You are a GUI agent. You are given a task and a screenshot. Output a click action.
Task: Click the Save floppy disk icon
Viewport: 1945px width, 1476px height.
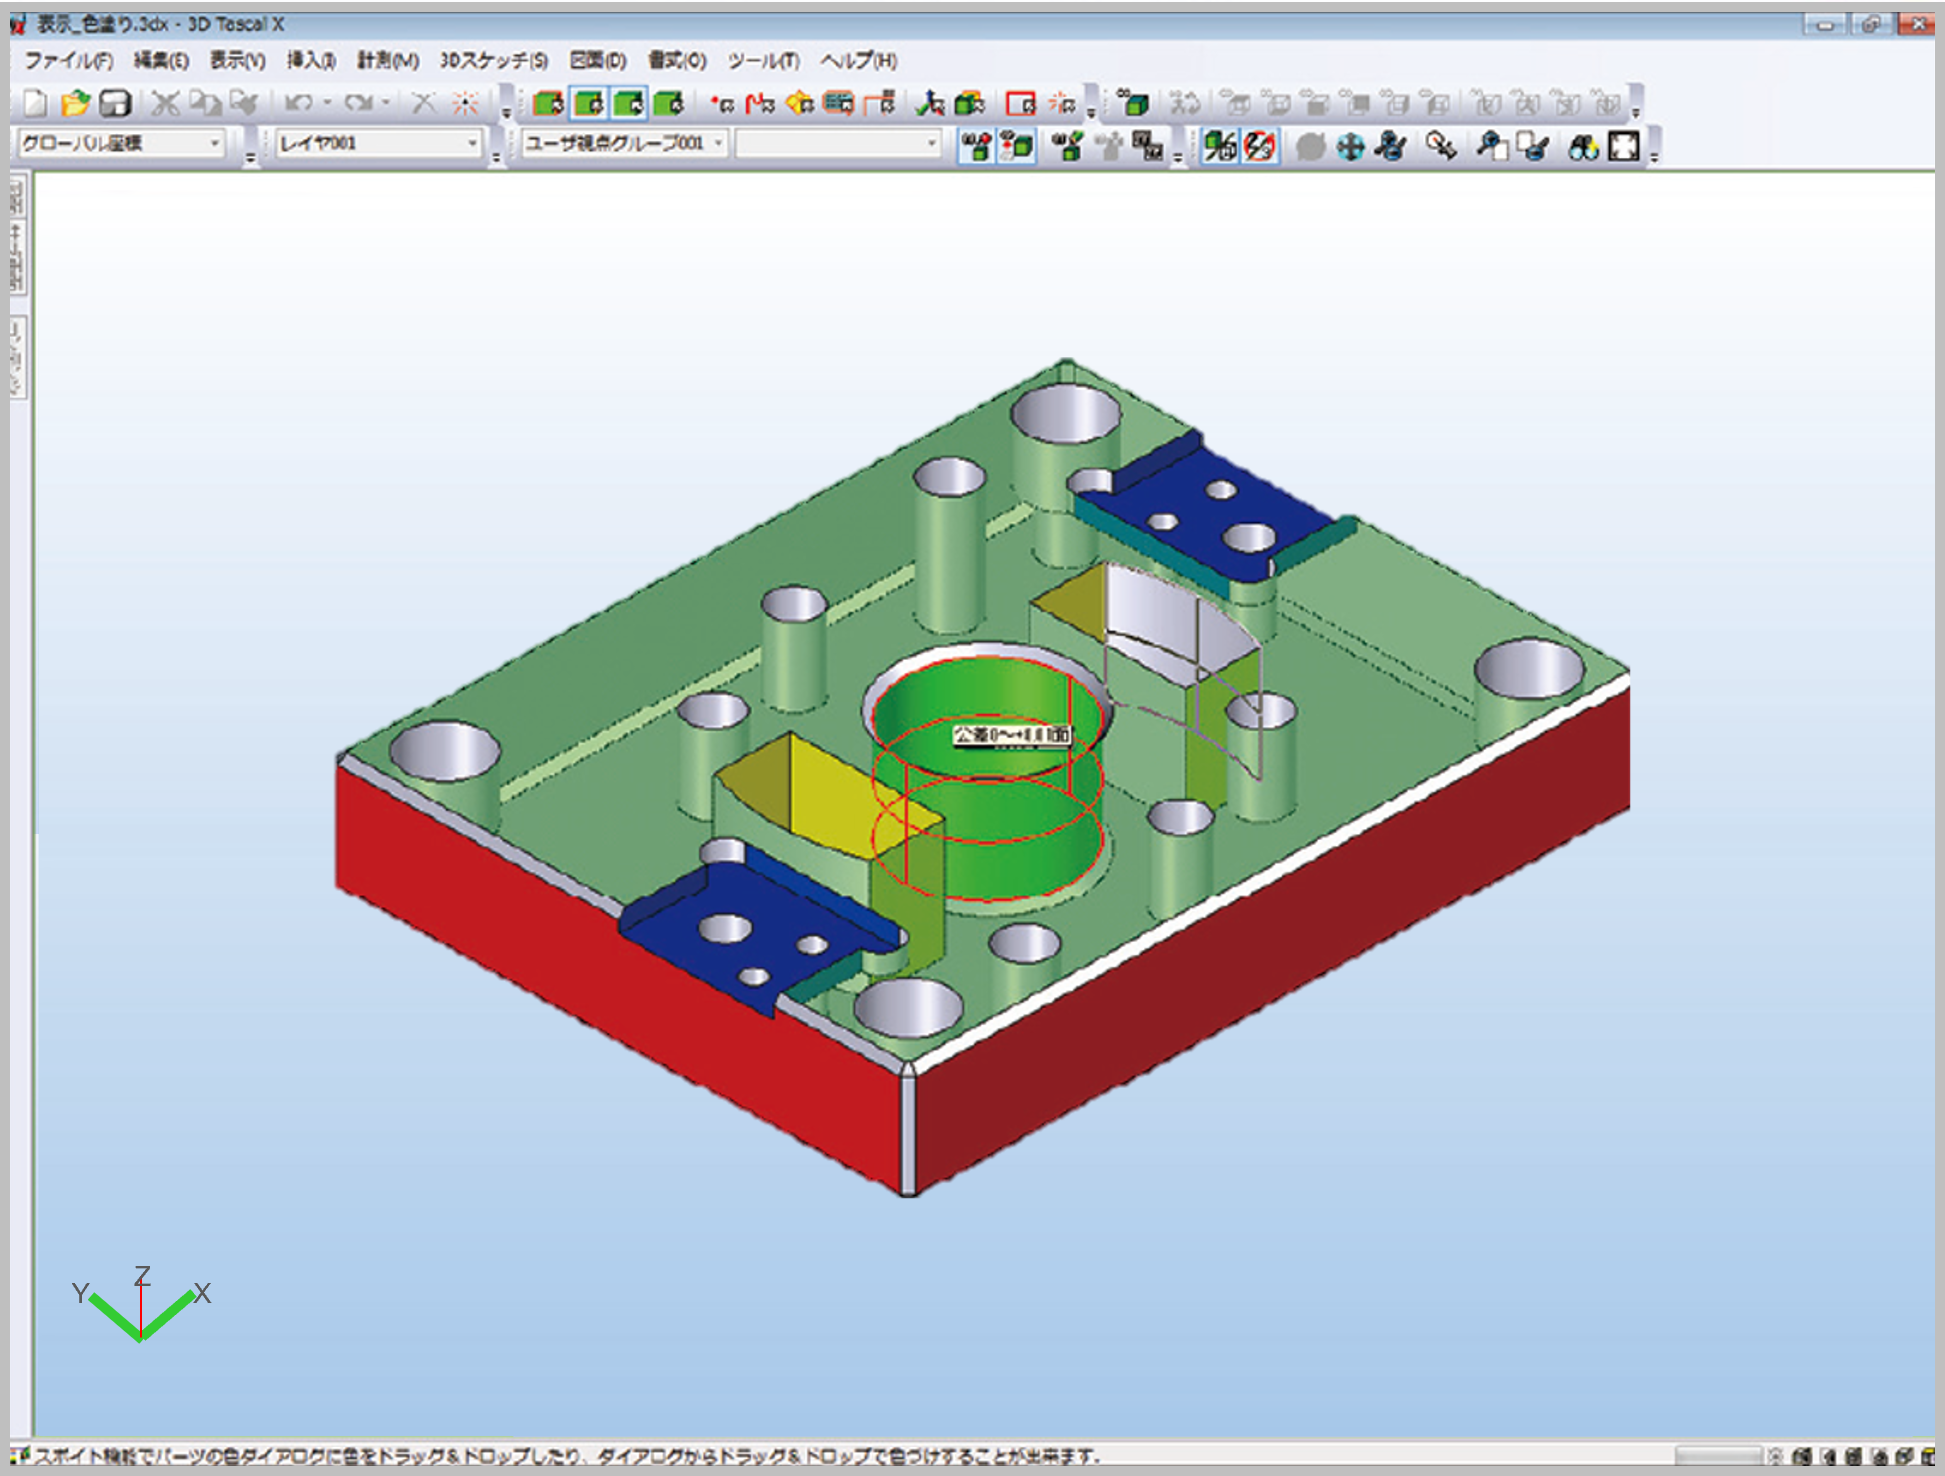115,103
